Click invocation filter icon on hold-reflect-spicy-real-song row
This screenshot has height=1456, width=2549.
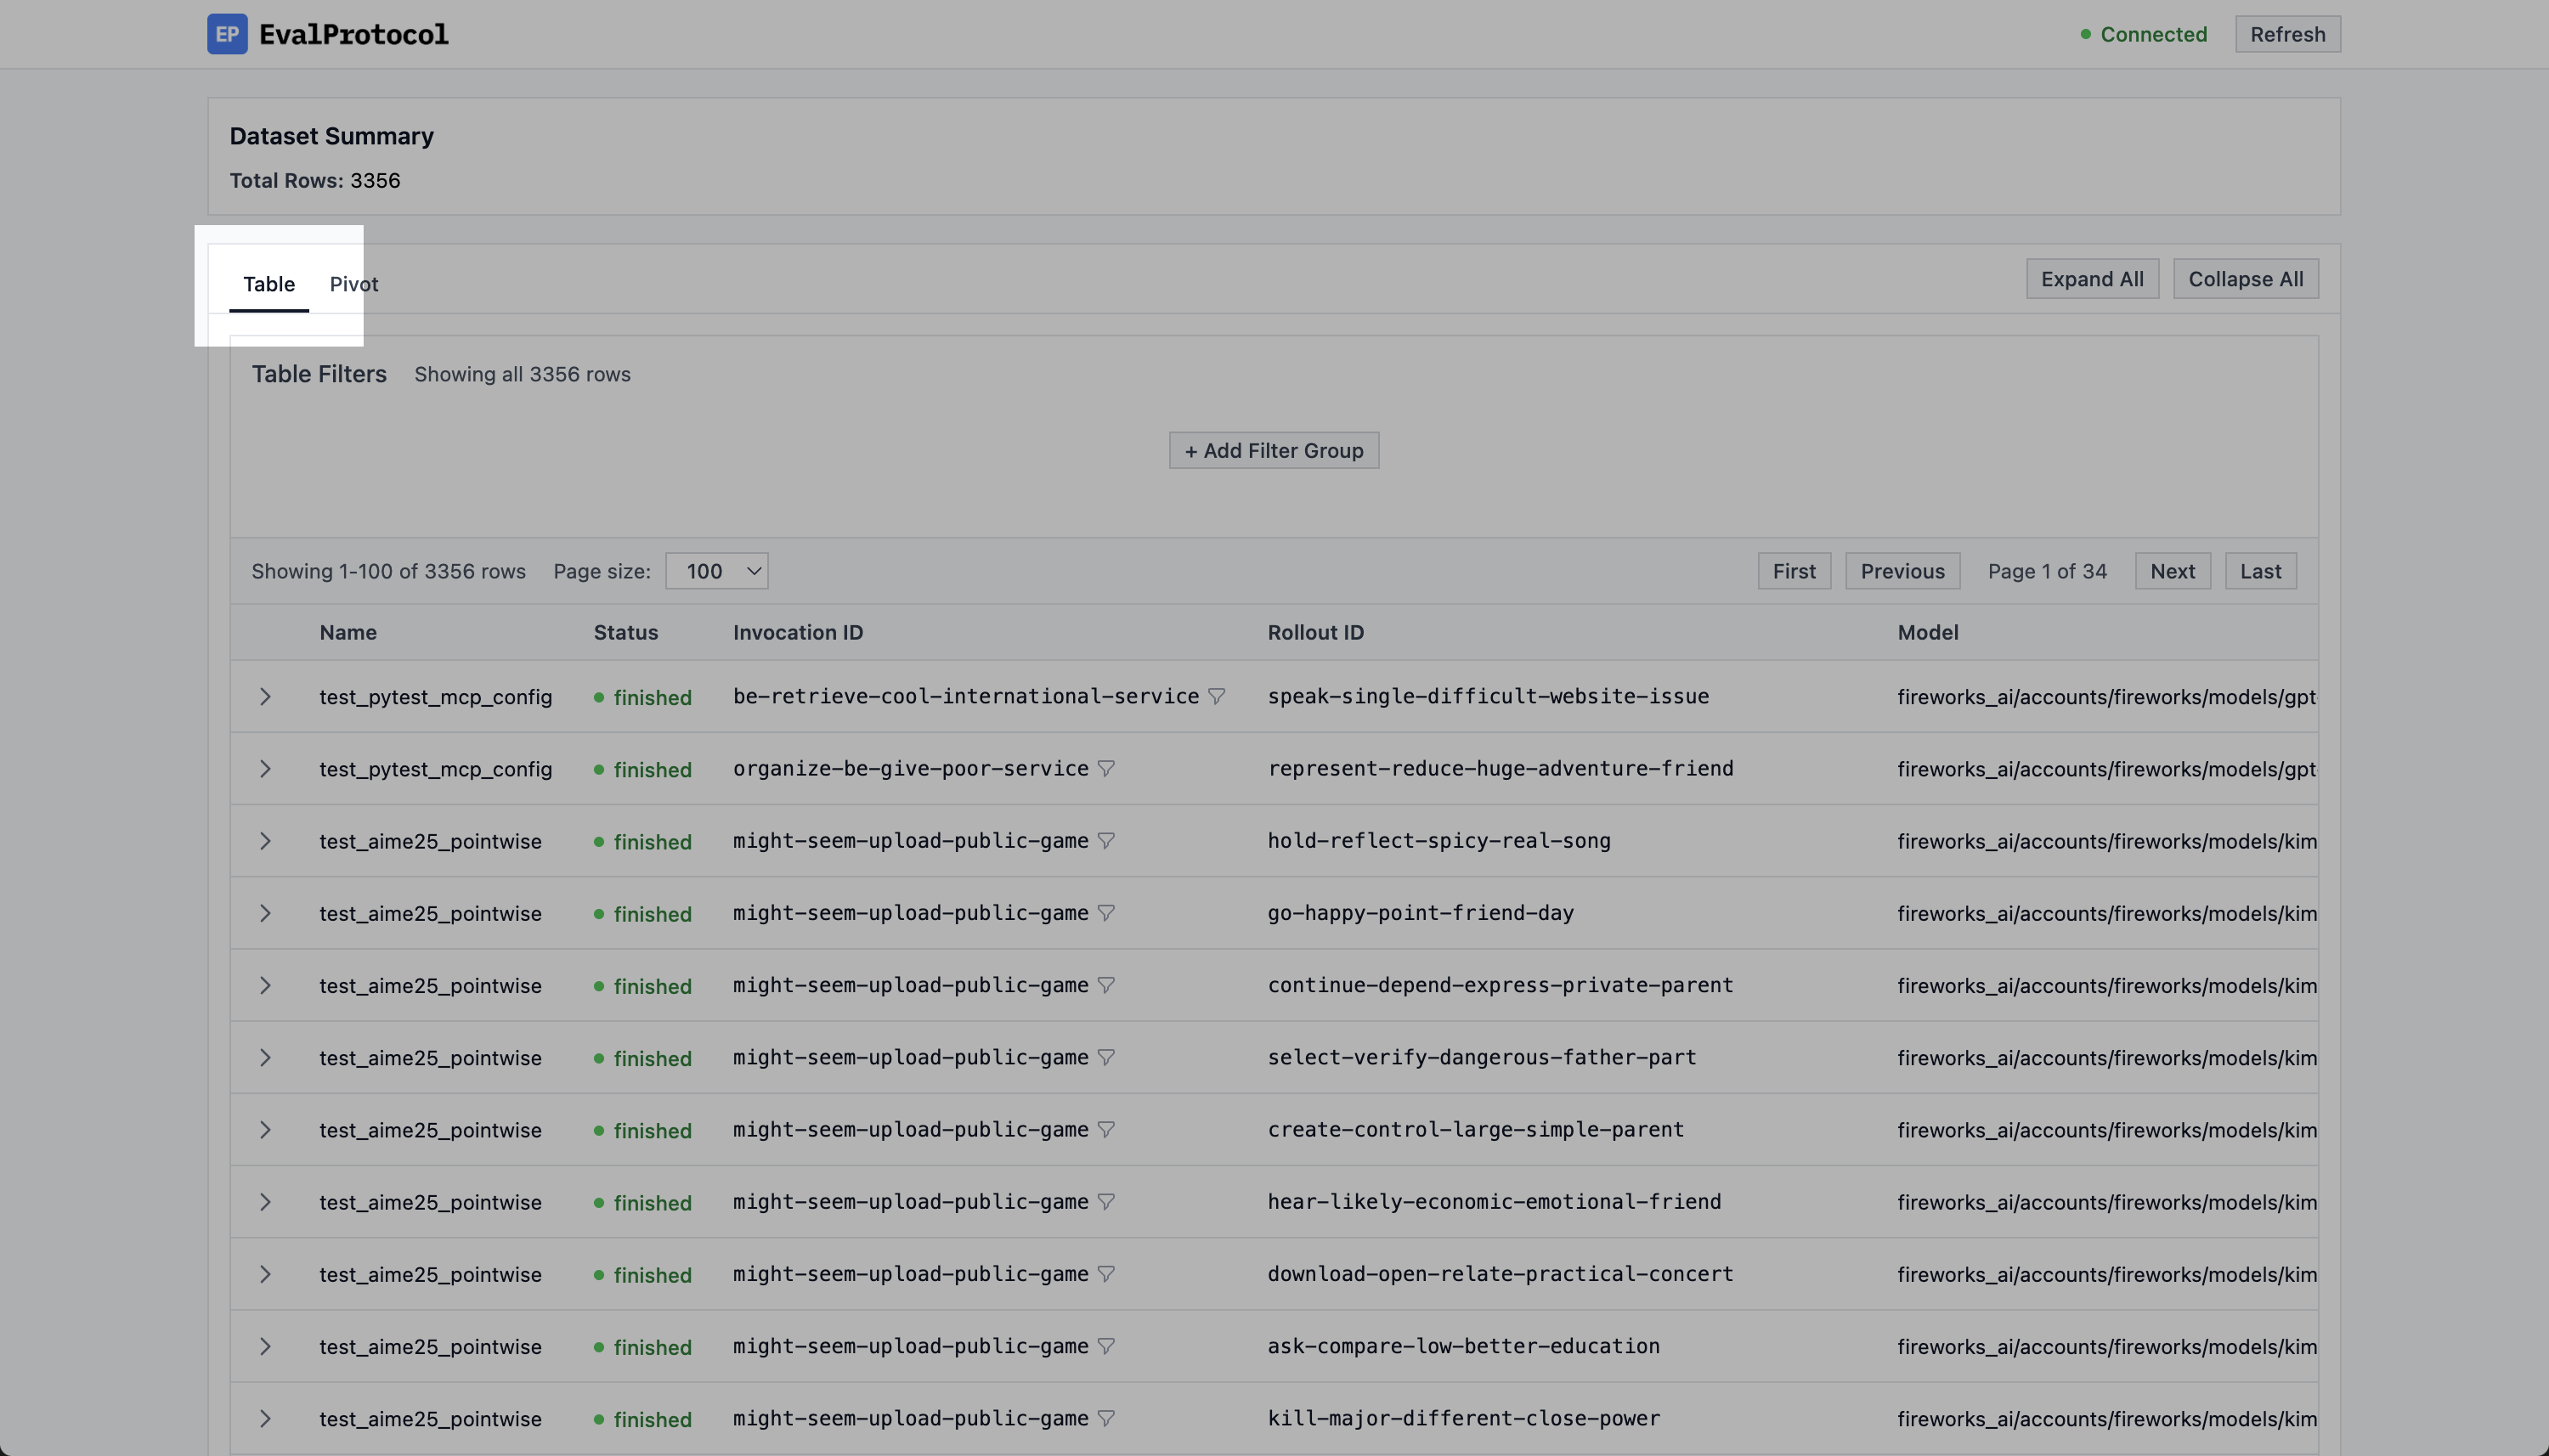pos(1106,841)
